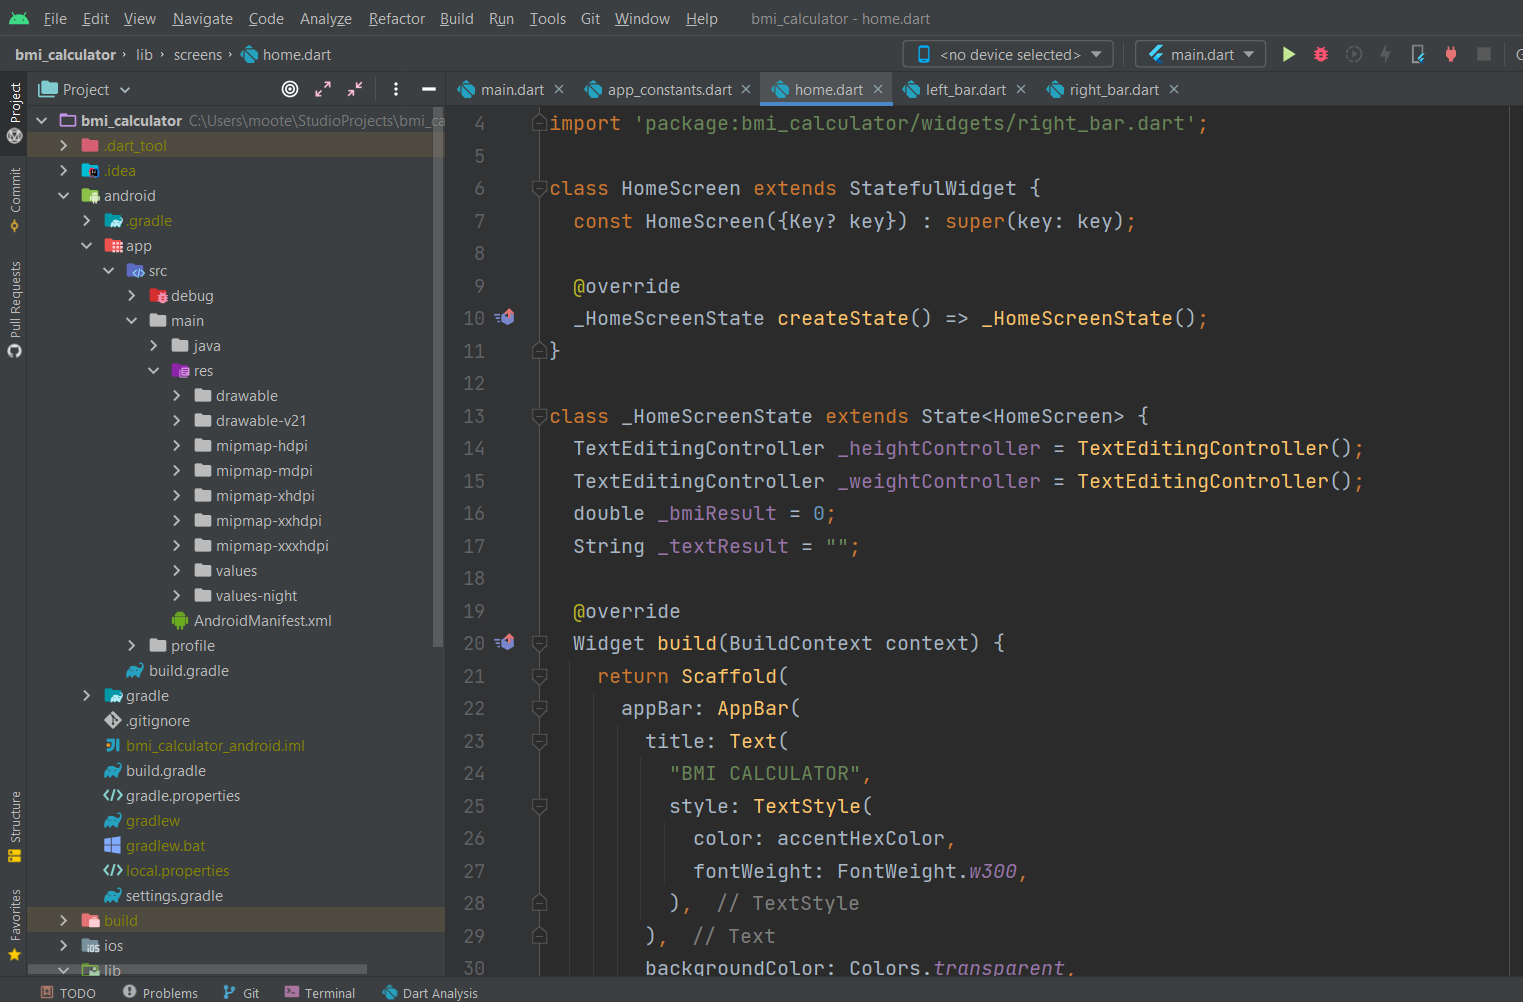1523x1002 pixels.
Task: Open the Commit tool window
Action: coord(14,200)
